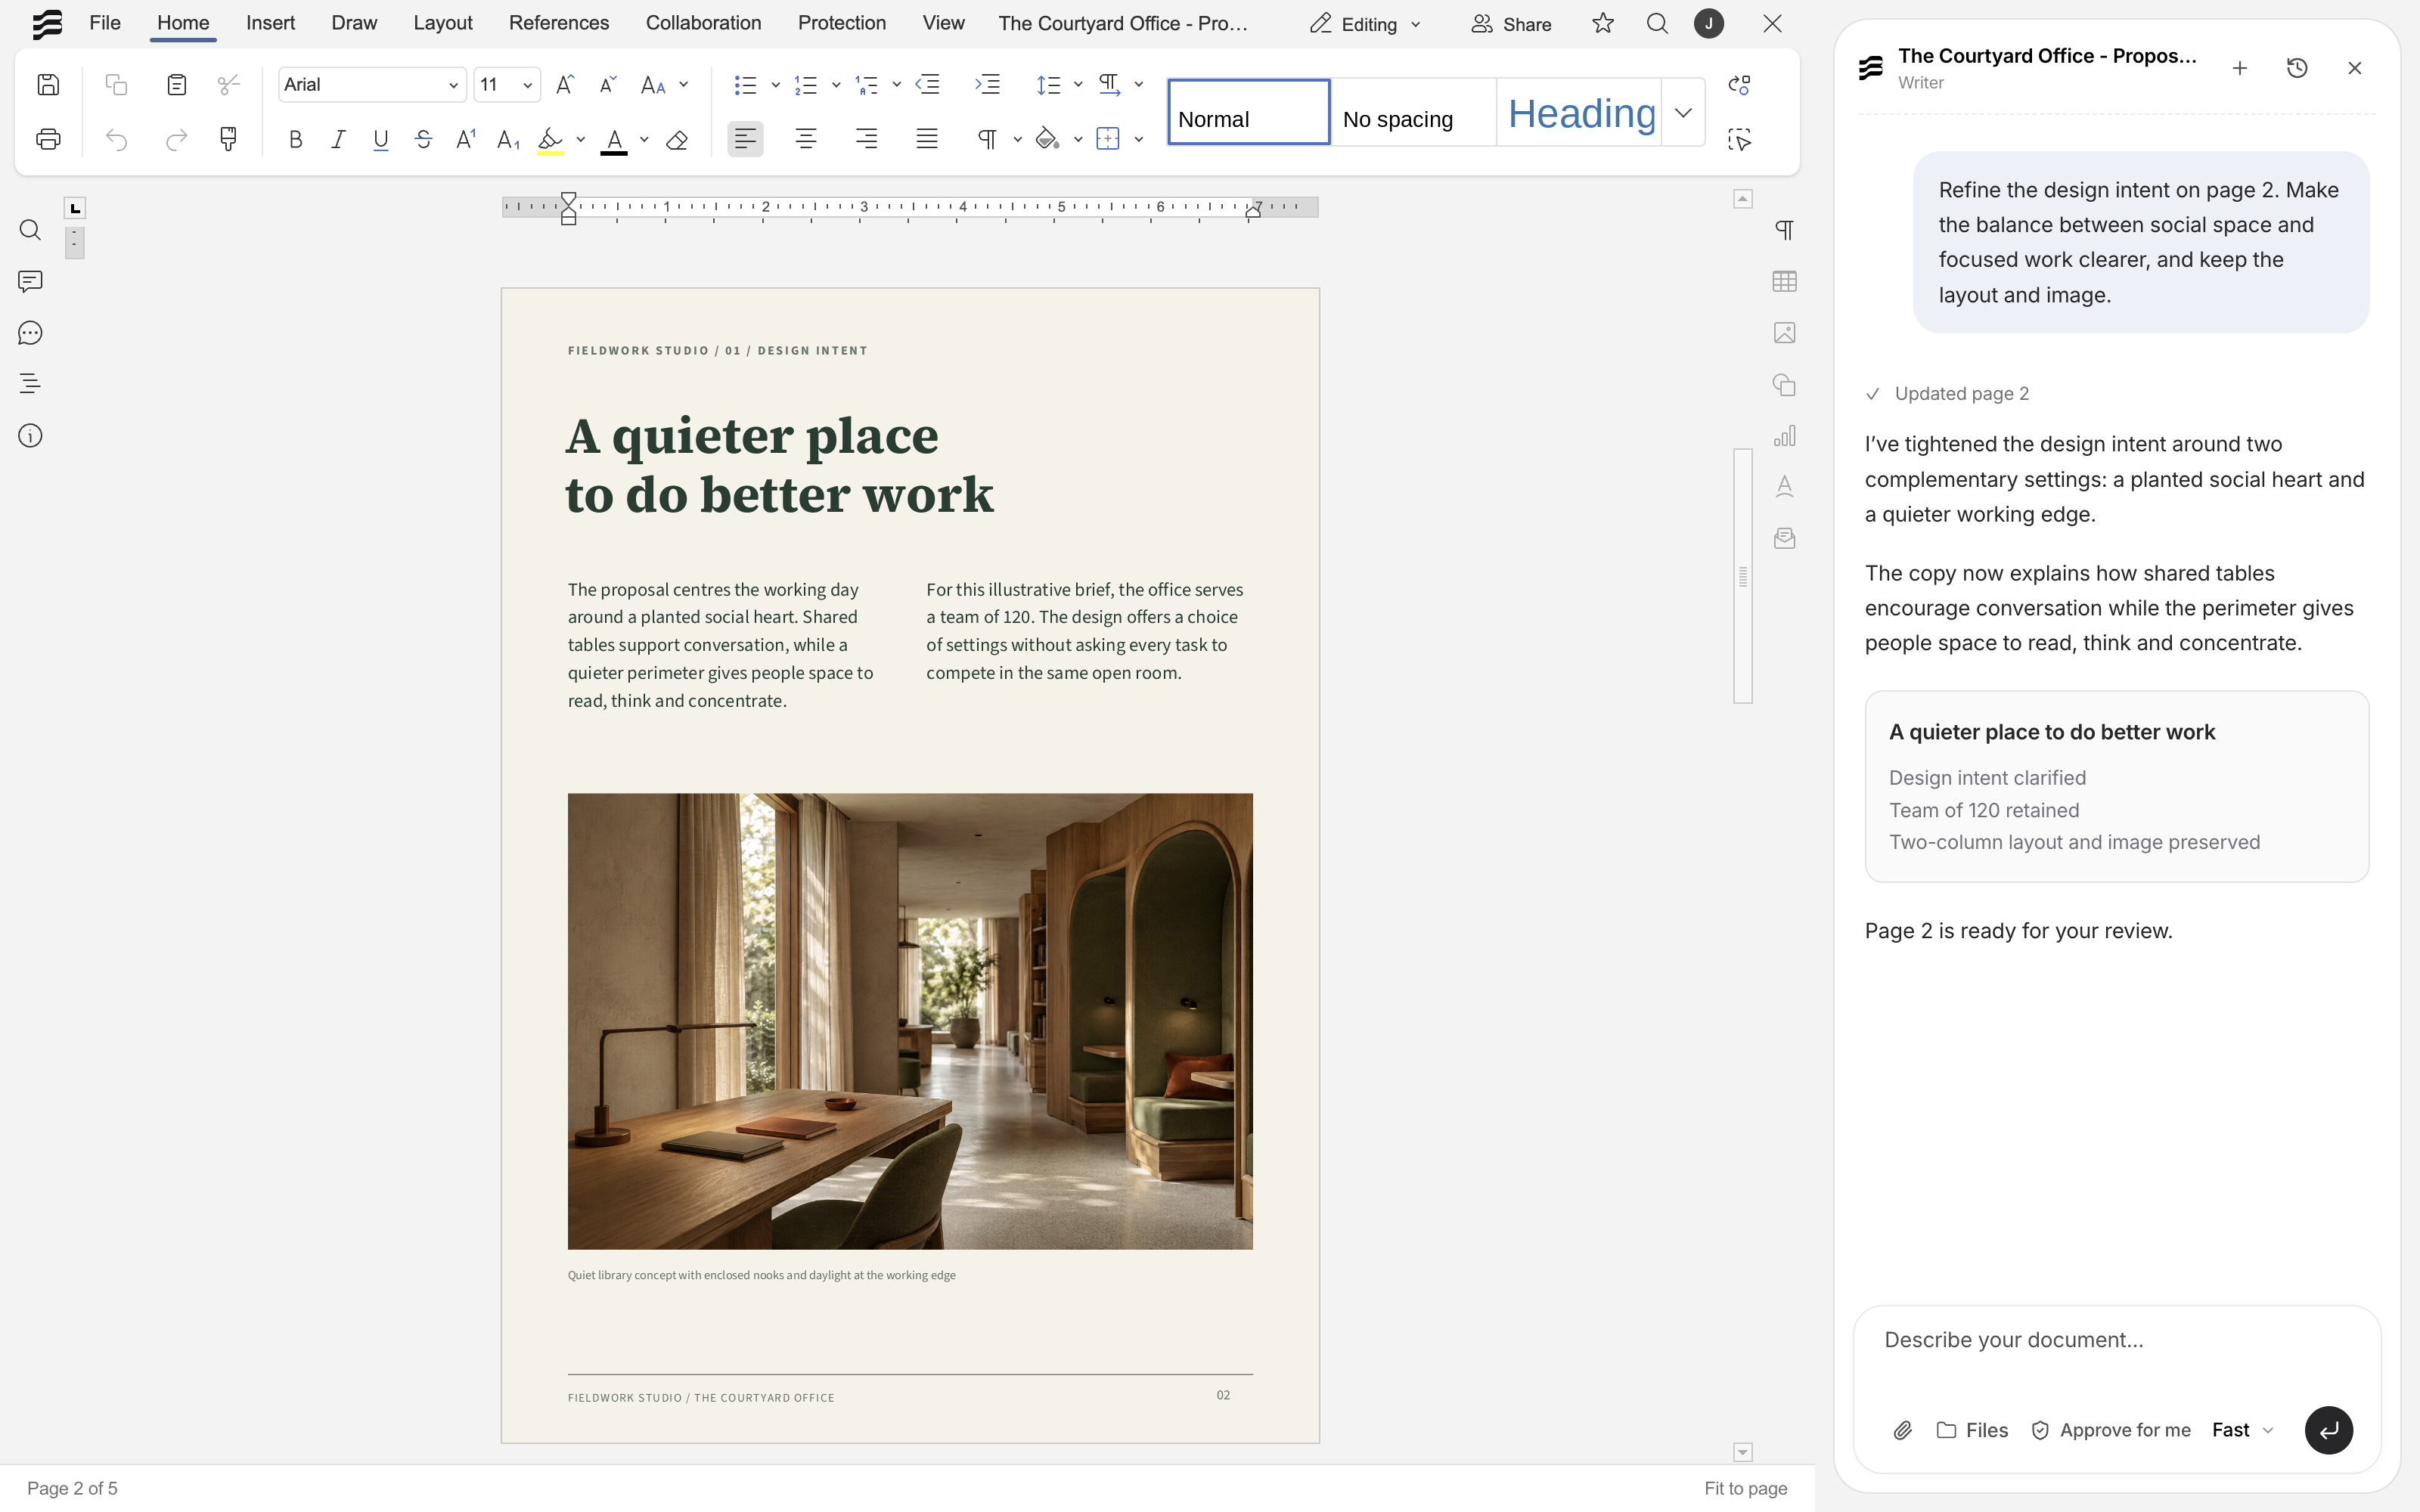Toggle Approve for me option

coord(2111,1430)
